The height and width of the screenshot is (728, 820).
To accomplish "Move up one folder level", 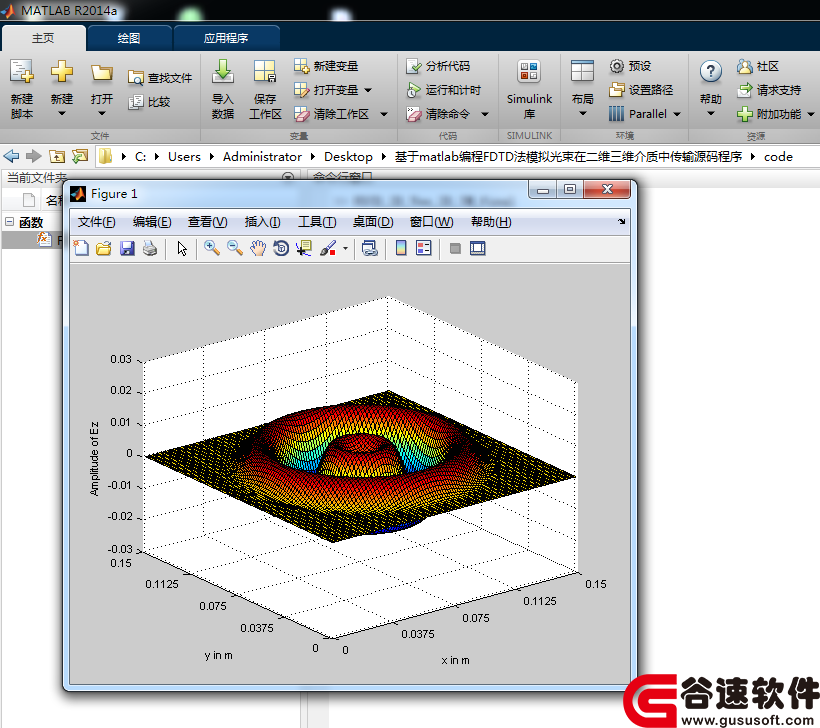I will coord(56,156).
